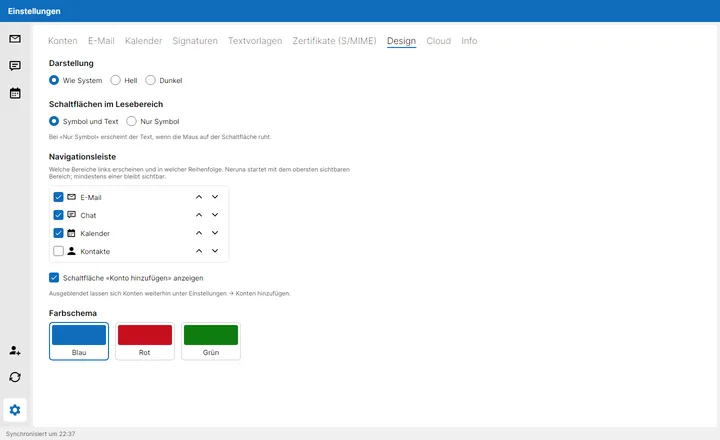Switch to the E-Mail settings tab
The height and width of the screenshot is (440, 720).
click(101, 41)
